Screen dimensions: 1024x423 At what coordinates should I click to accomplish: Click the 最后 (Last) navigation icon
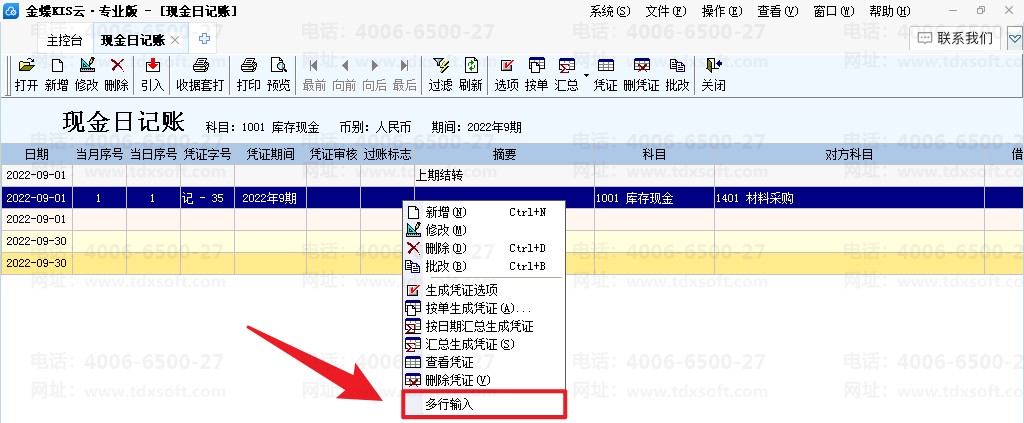[x=404, y=74]
